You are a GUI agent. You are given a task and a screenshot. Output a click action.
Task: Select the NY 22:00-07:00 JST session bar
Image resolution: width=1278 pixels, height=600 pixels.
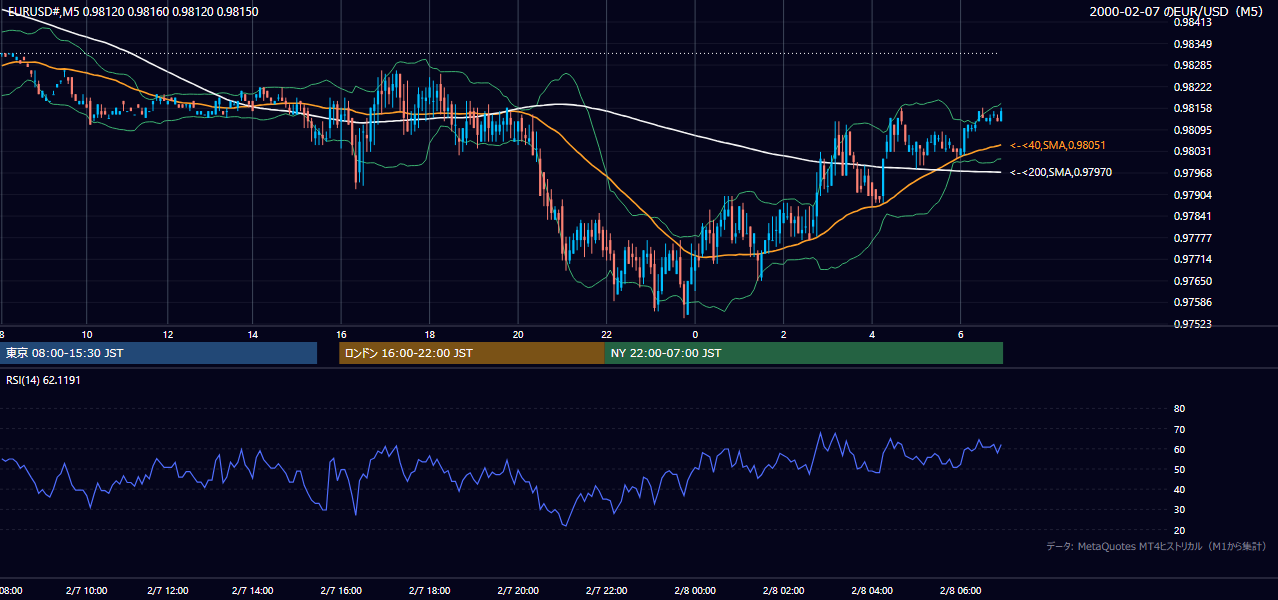click(803, 353)
